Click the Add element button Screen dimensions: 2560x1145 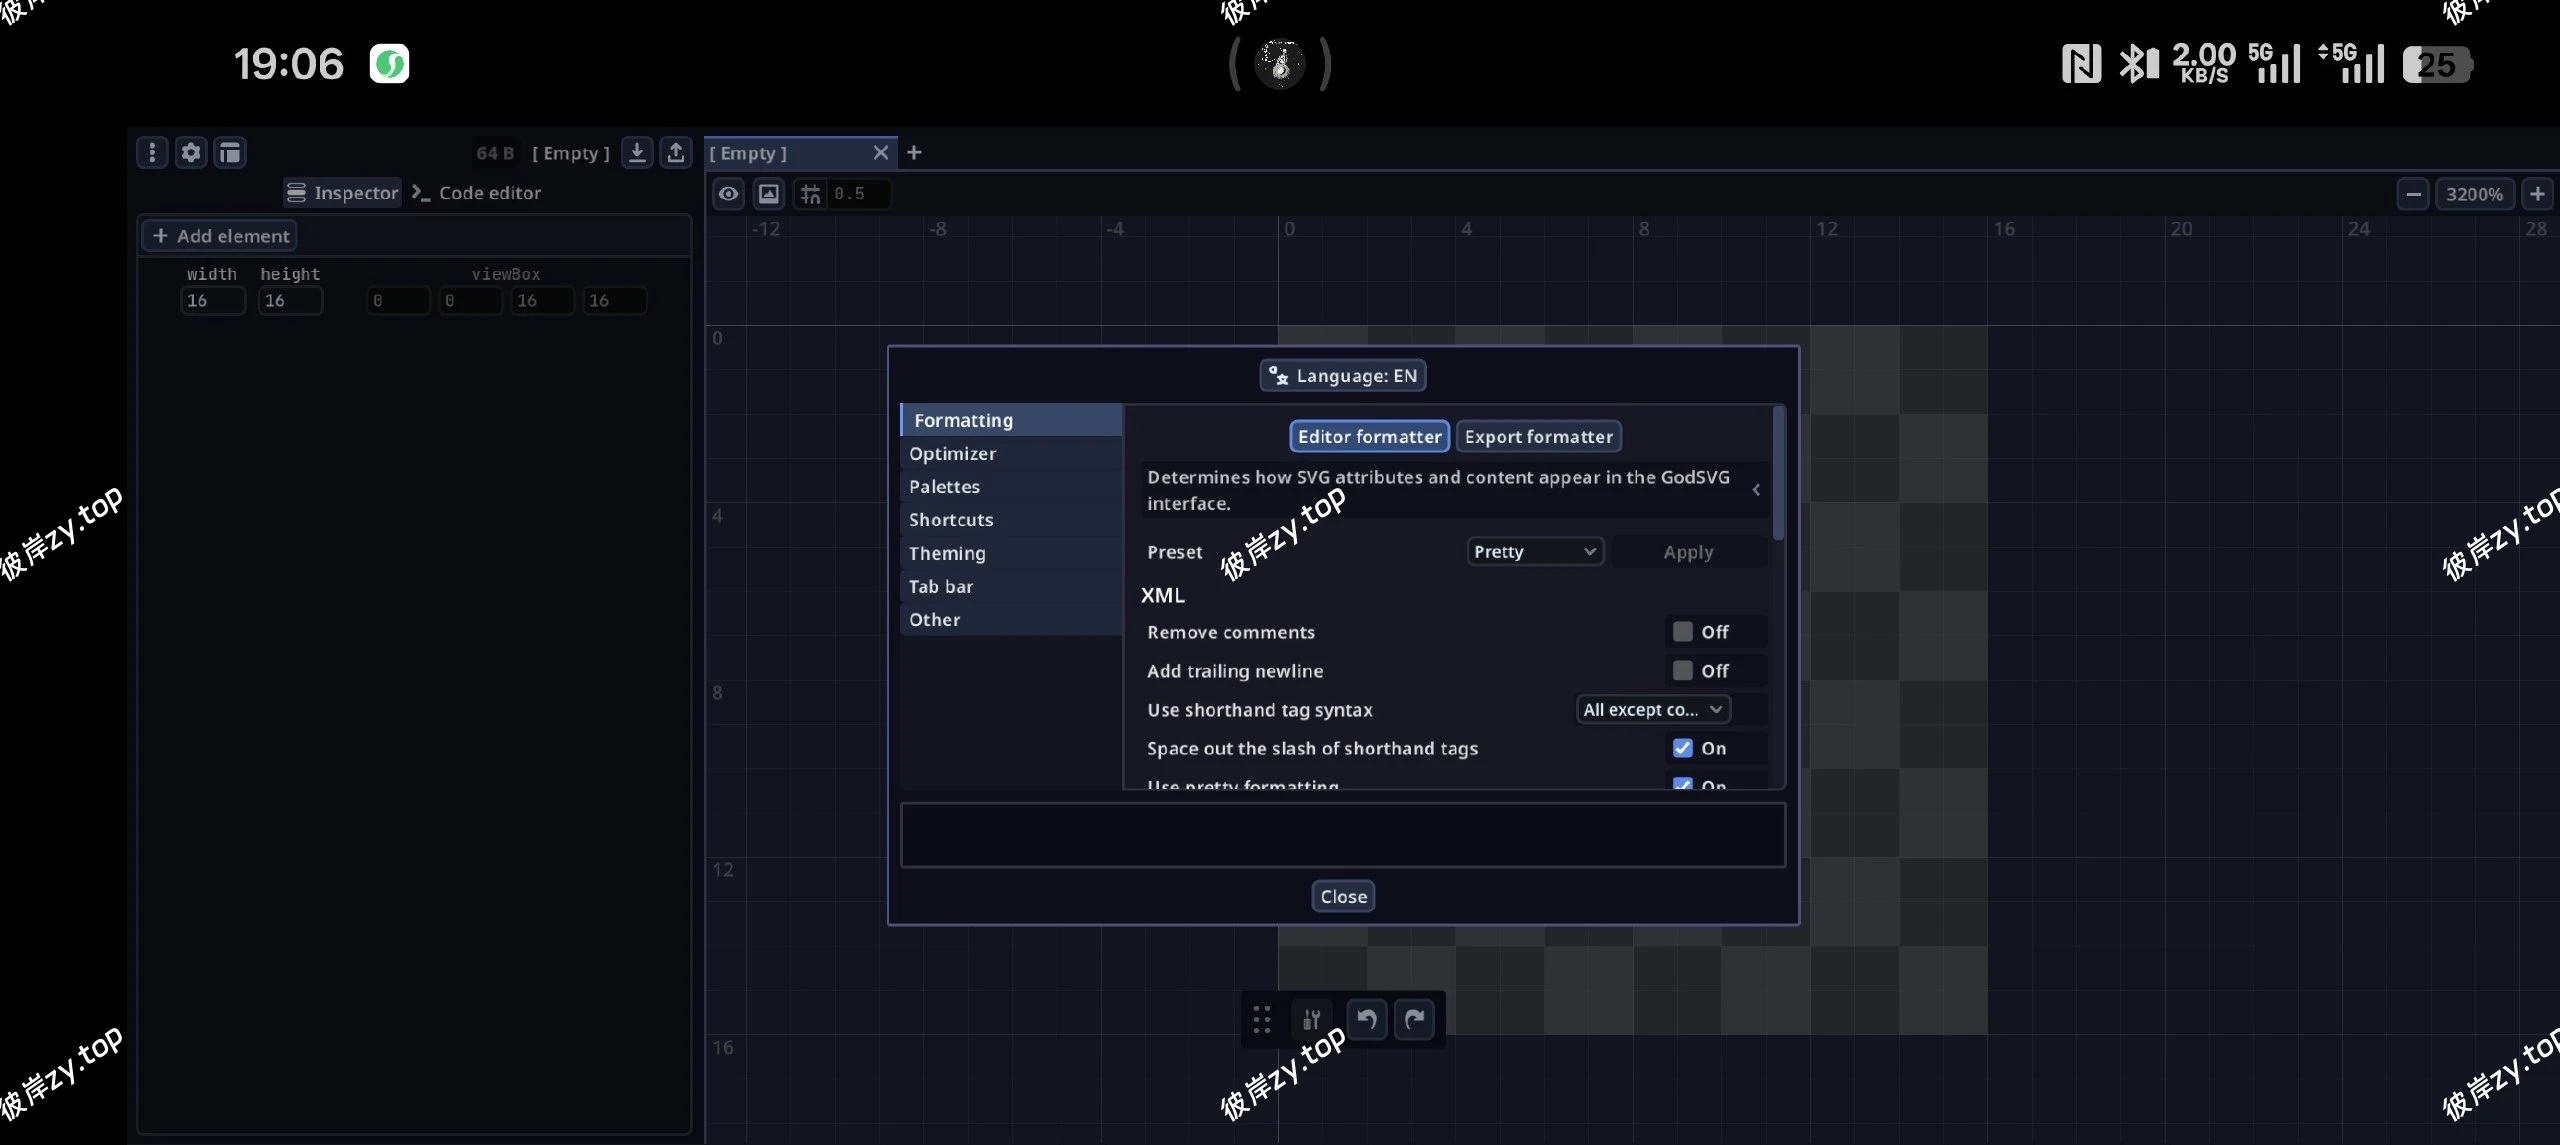click(x=221, y=236)
